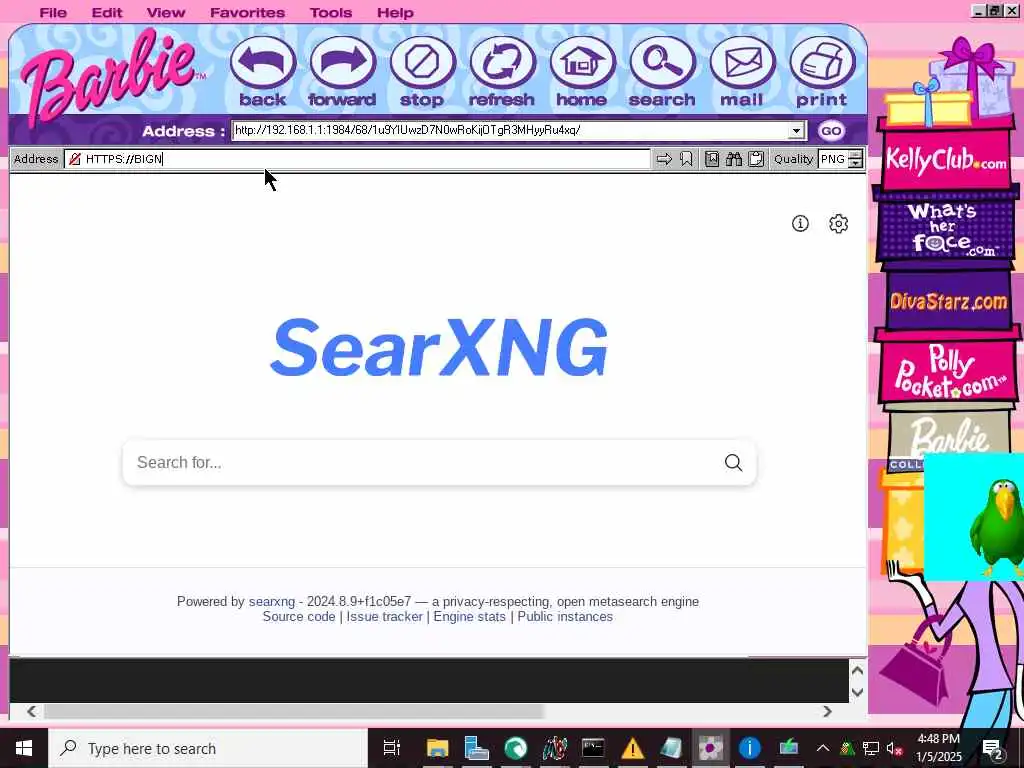Click the horizontal scrollbar right arrow
This screenshot has height=768, width=1024.
pyautogui.click(x=827, y=711)
